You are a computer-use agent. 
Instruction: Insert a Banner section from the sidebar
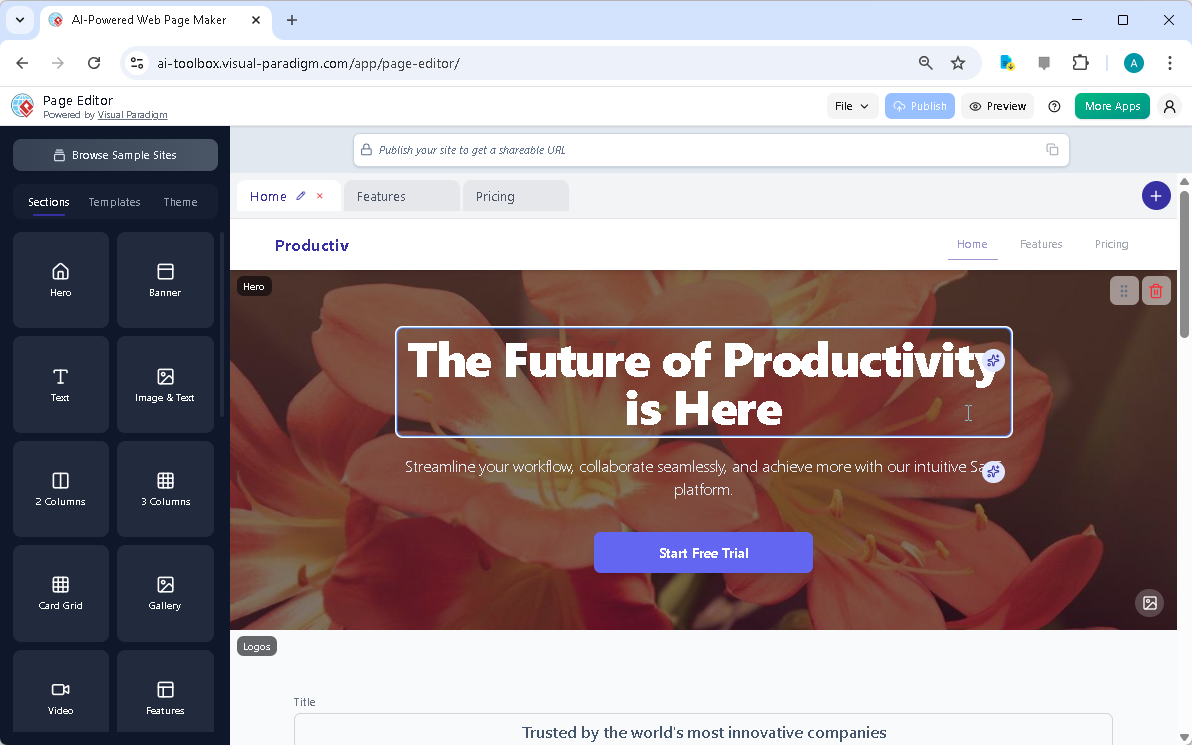pos(164,279)
